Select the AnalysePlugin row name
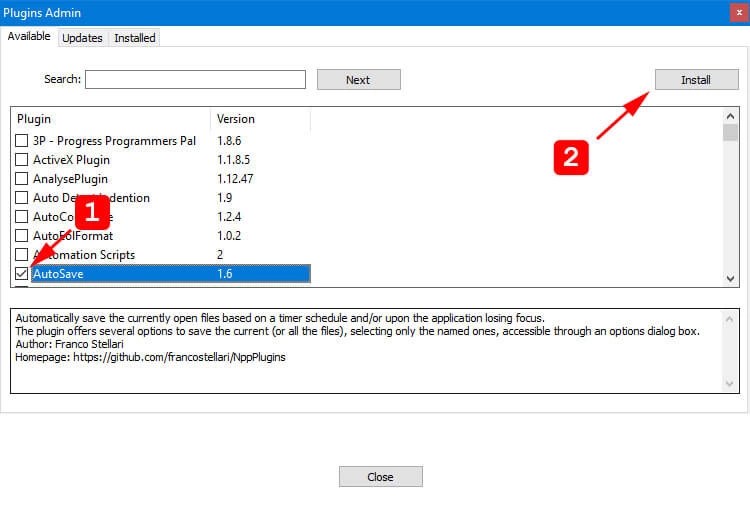 pyautogui.click(x=70, y=179)
